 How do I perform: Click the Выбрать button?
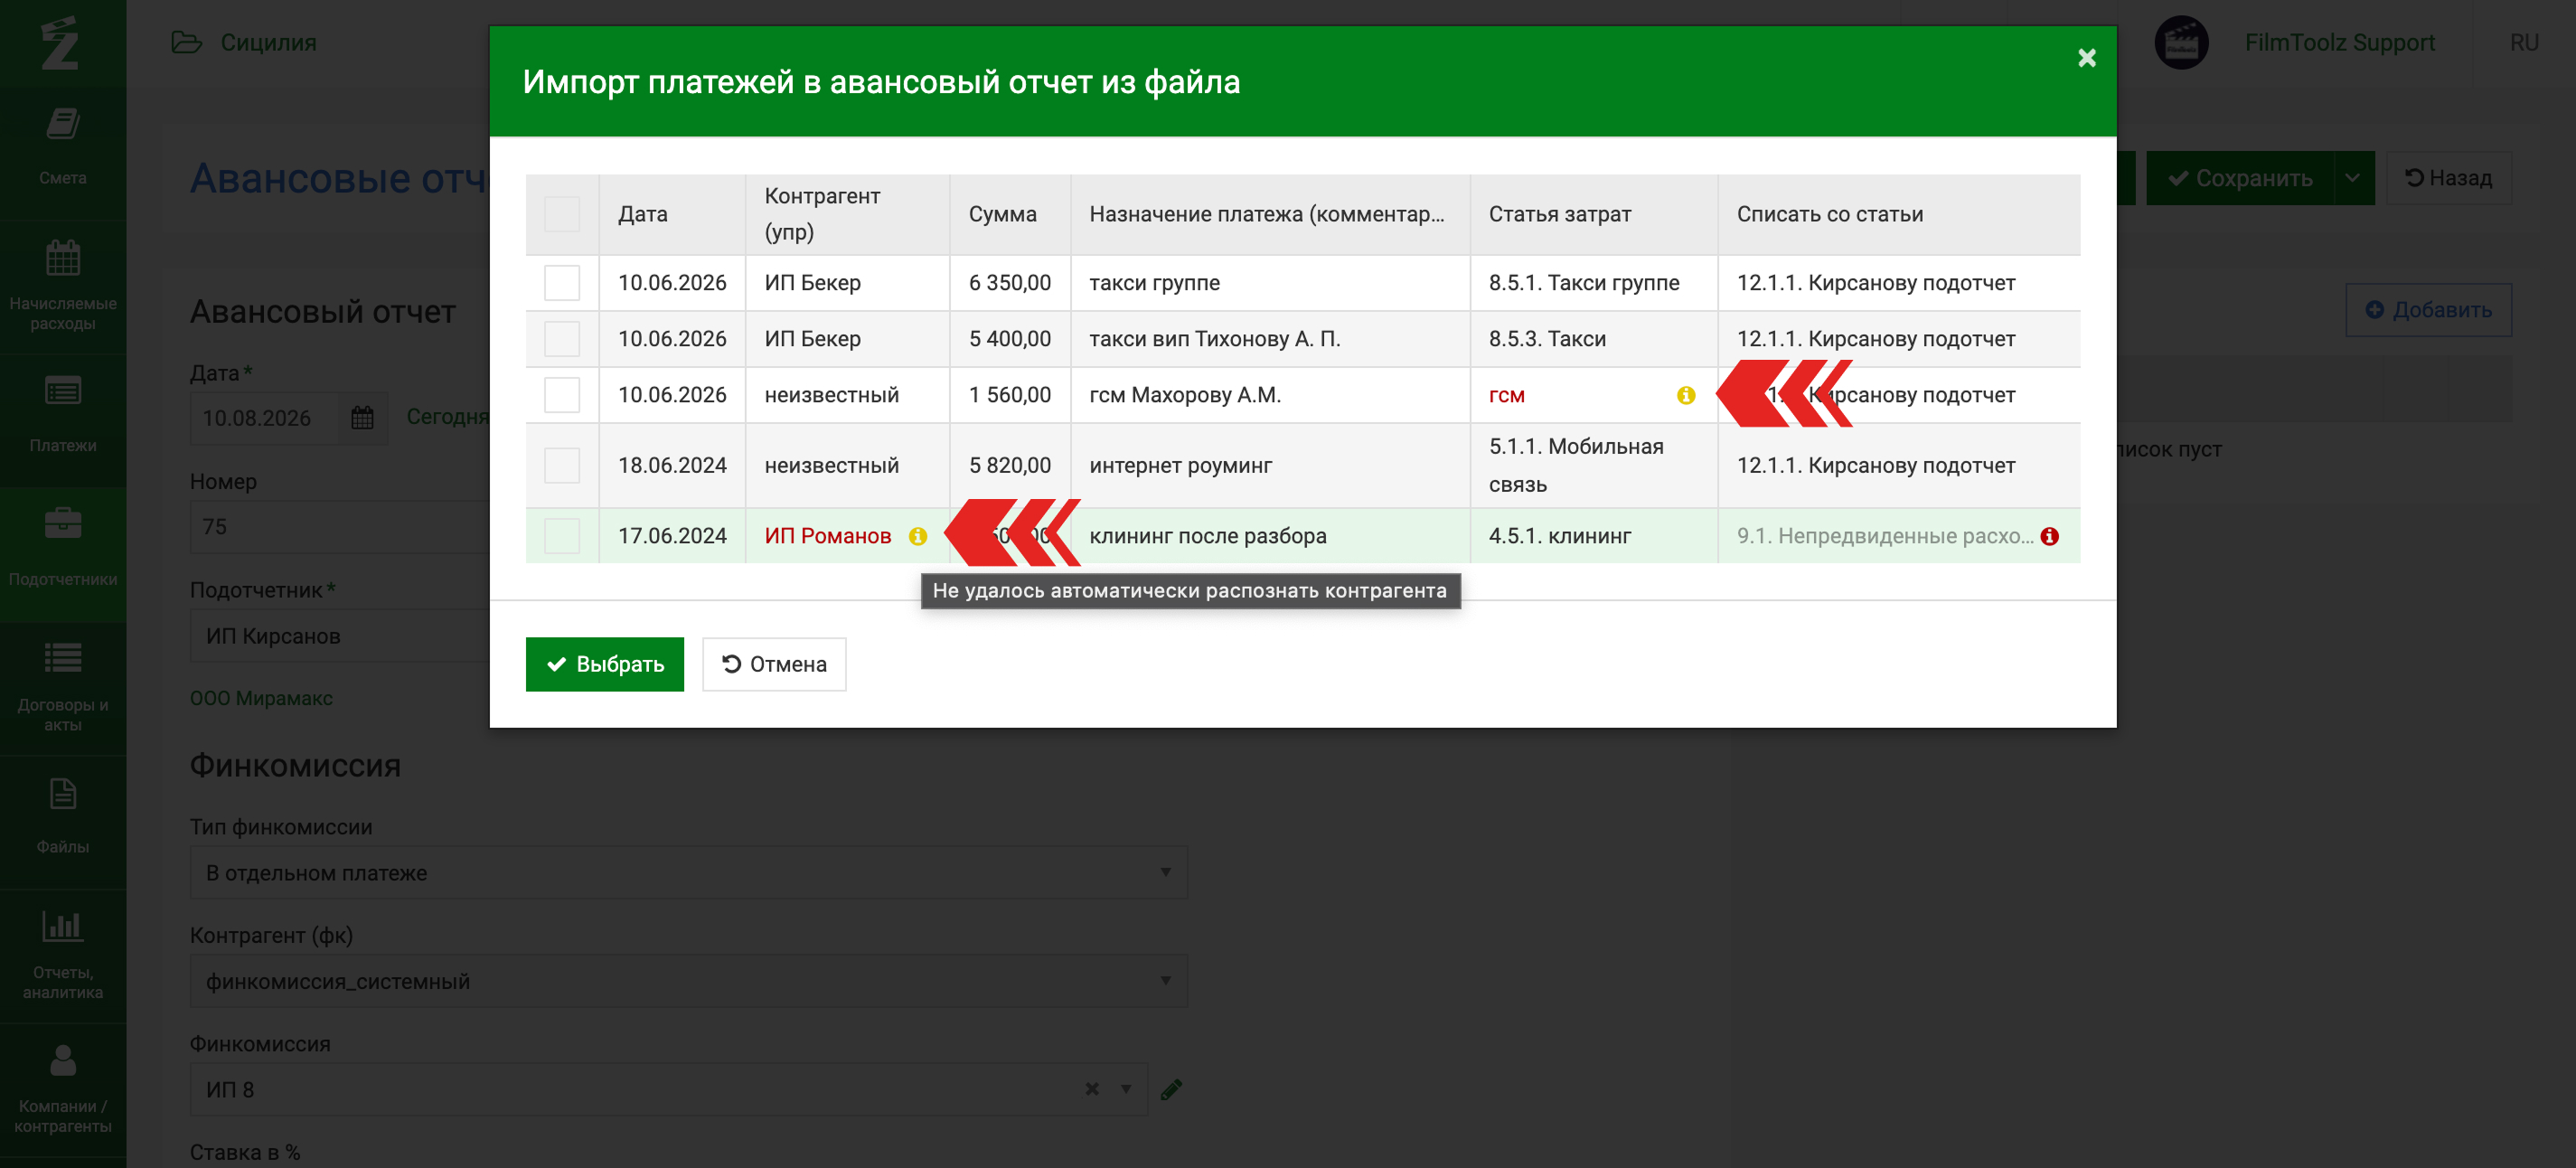pos(604,664)
